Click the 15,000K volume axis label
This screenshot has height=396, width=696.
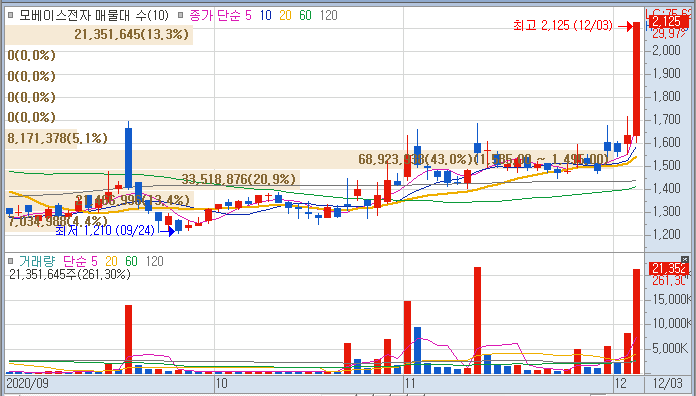(x=671, y=300)
